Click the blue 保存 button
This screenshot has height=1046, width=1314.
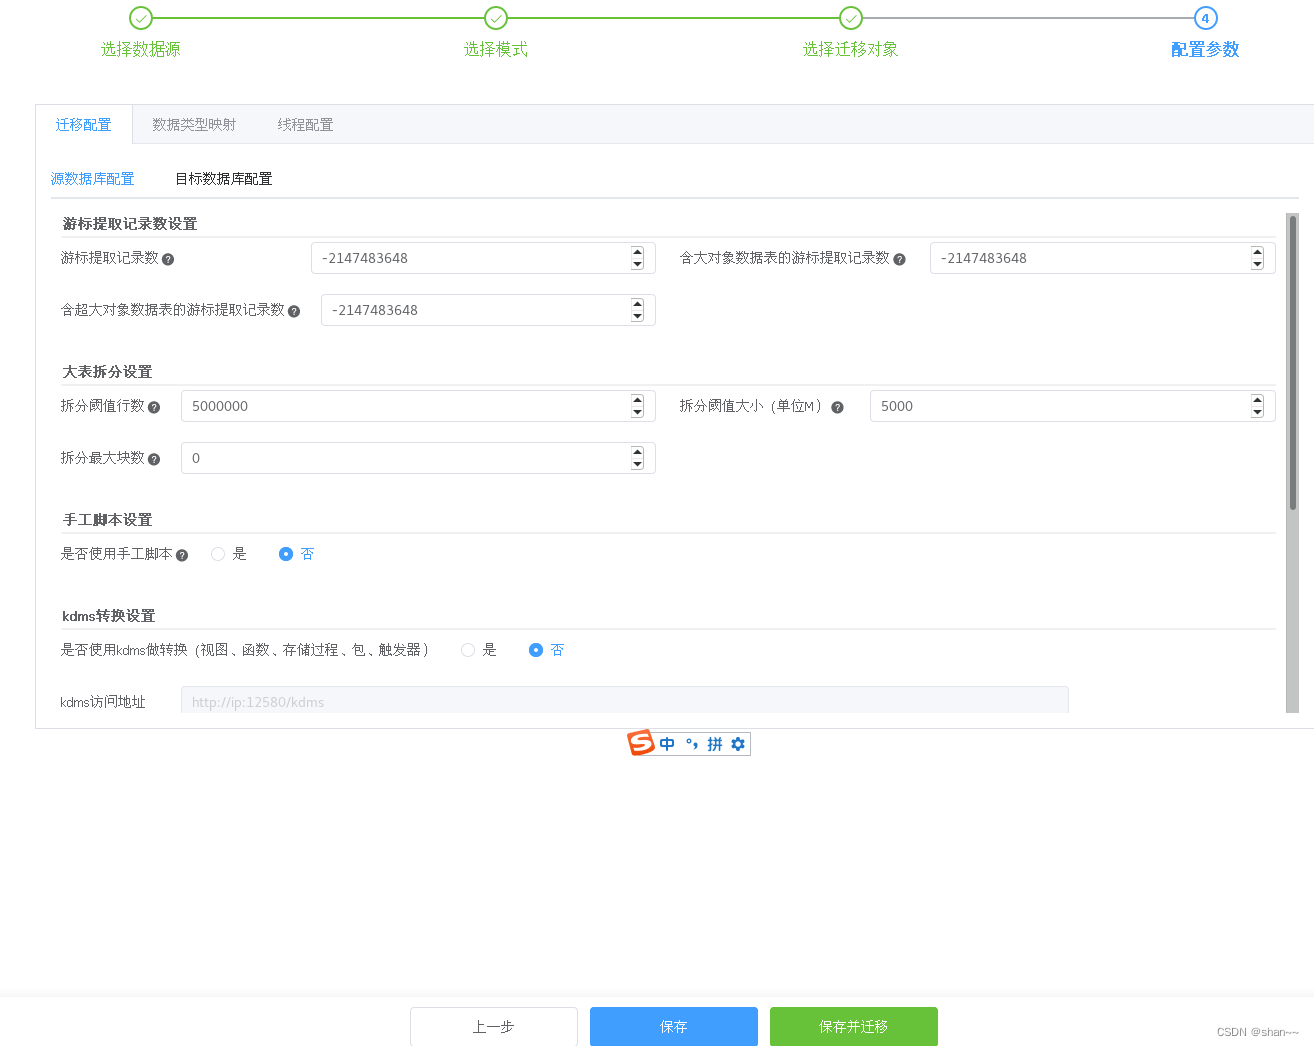(674, 1027)
